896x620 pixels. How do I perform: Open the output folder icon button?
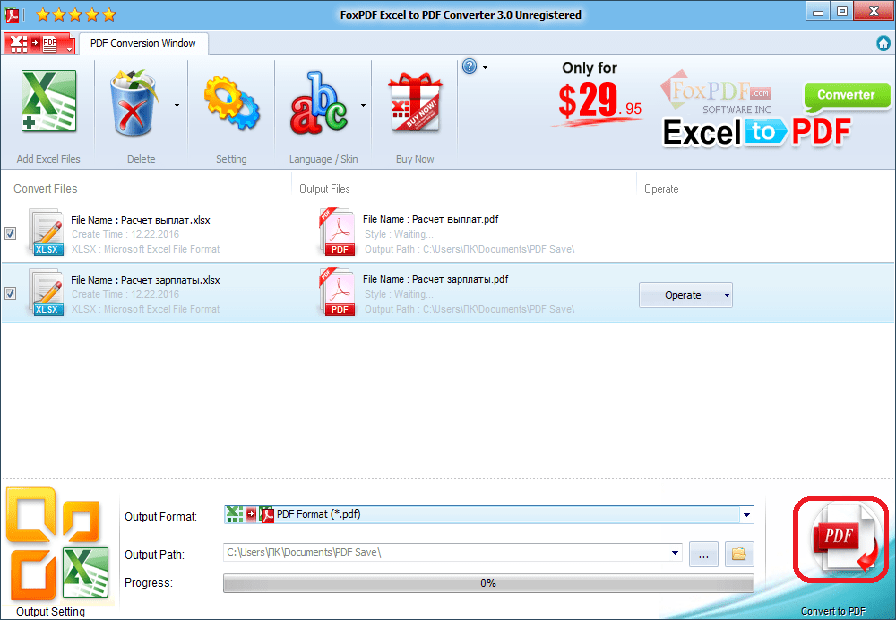739,553
